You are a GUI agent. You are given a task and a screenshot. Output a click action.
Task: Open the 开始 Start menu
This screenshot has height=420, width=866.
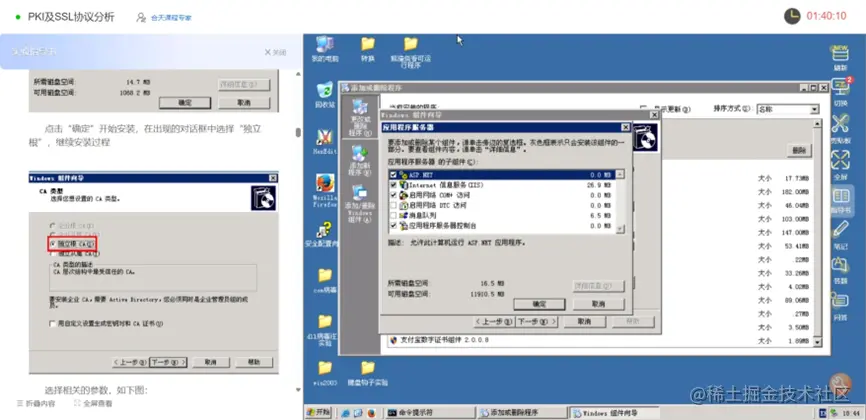pos(319,412)
